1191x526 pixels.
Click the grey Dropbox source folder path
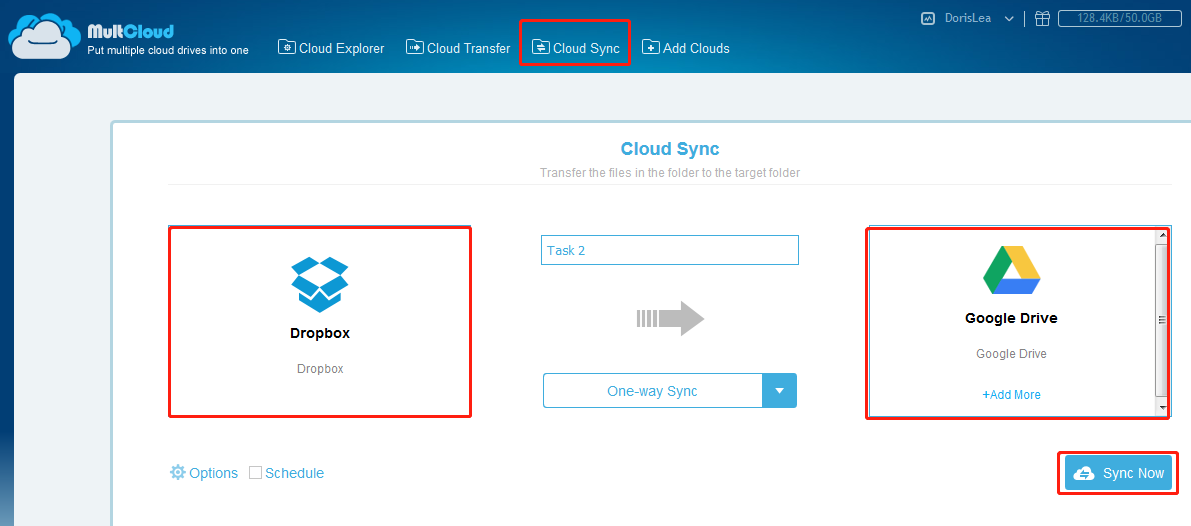point(320,369)
